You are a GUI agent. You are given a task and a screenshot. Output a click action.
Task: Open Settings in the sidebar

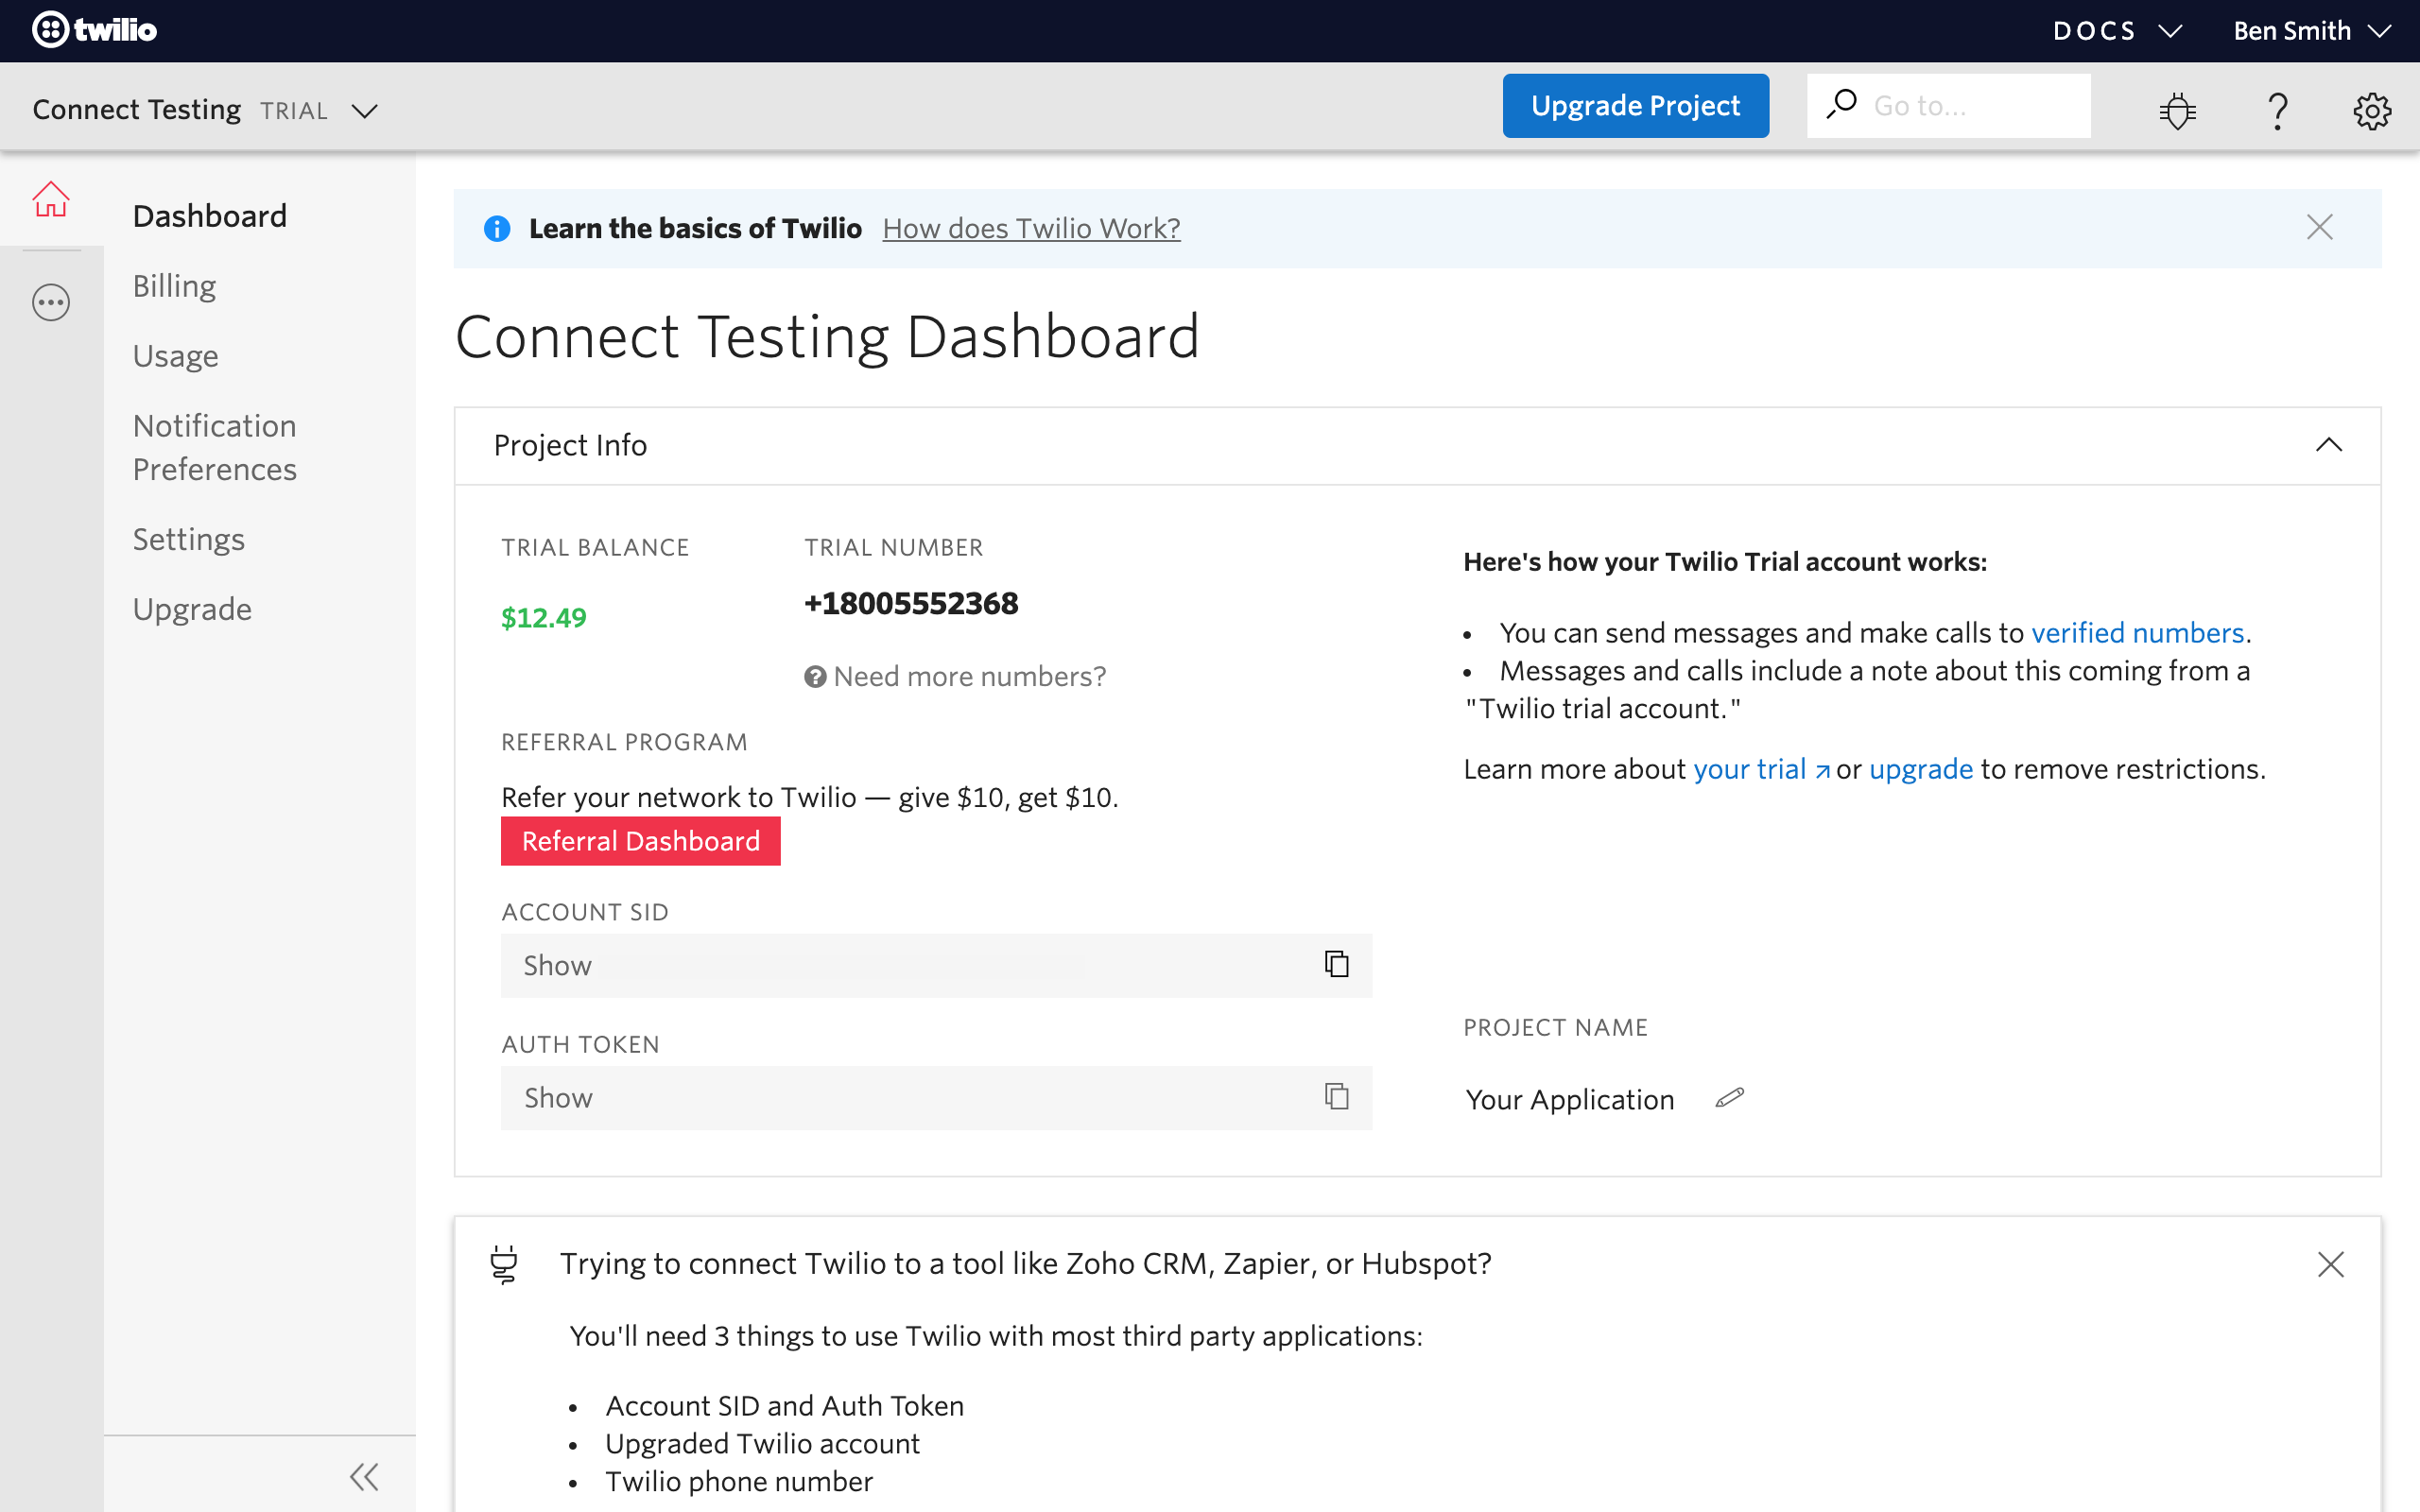pyautogui.click(x=189, y=539)
